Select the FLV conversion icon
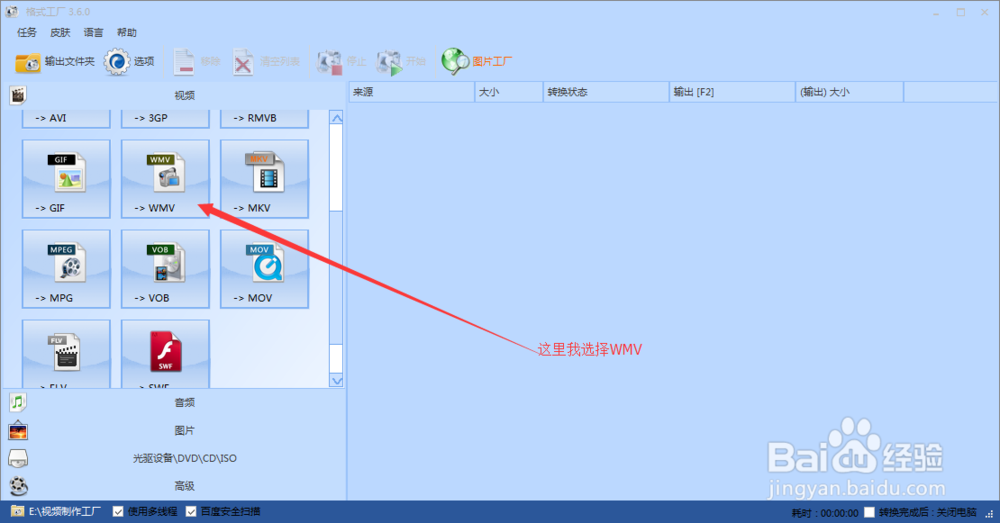 click(x=66, y=354)
